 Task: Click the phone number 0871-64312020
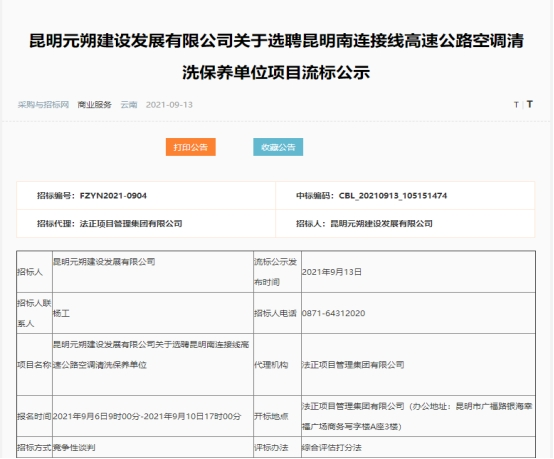click(334, 313)
